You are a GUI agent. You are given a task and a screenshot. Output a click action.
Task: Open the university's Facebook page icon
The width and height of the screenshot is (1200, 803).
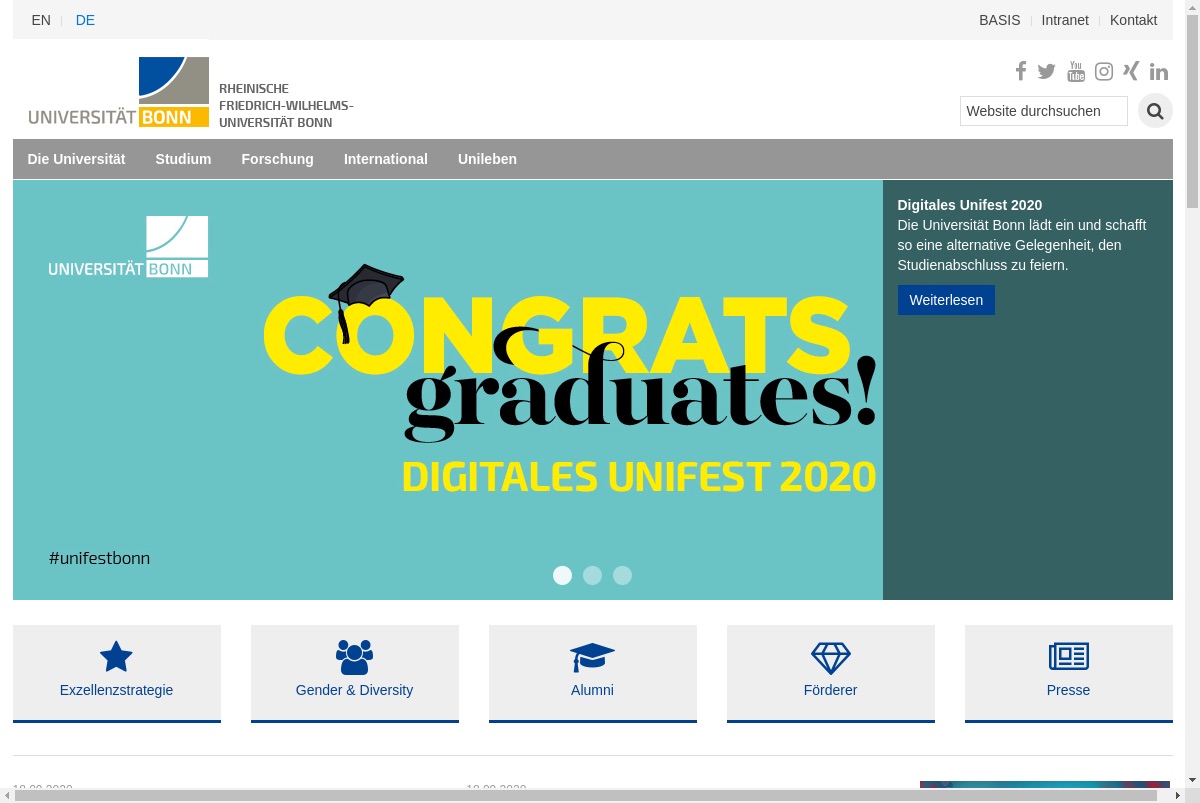[1021, 71]
